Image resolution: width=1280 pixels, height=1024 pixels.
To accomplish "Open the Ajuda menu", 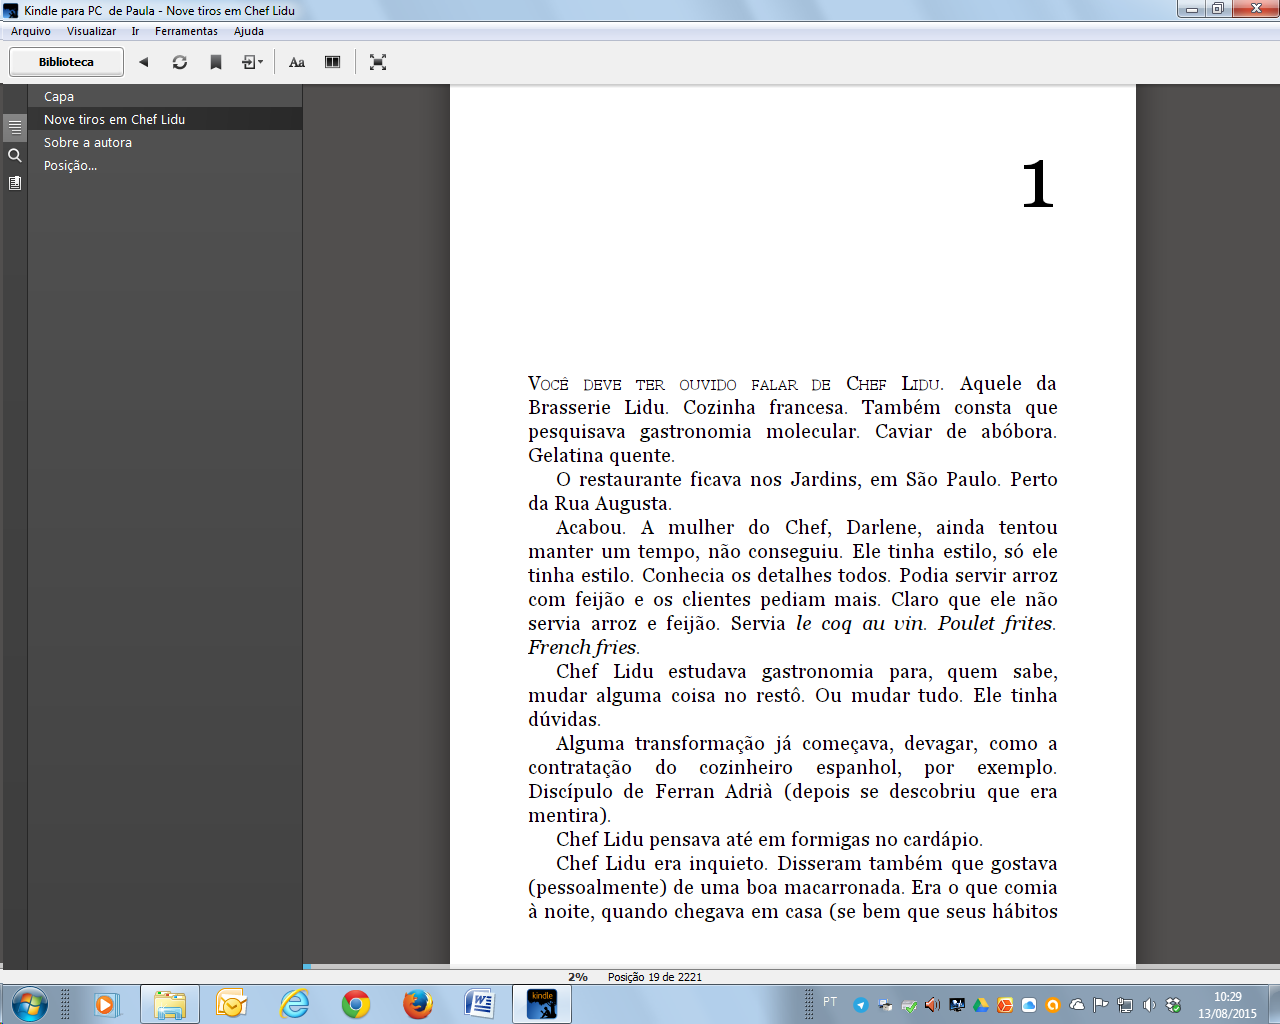I will point(249,31).
